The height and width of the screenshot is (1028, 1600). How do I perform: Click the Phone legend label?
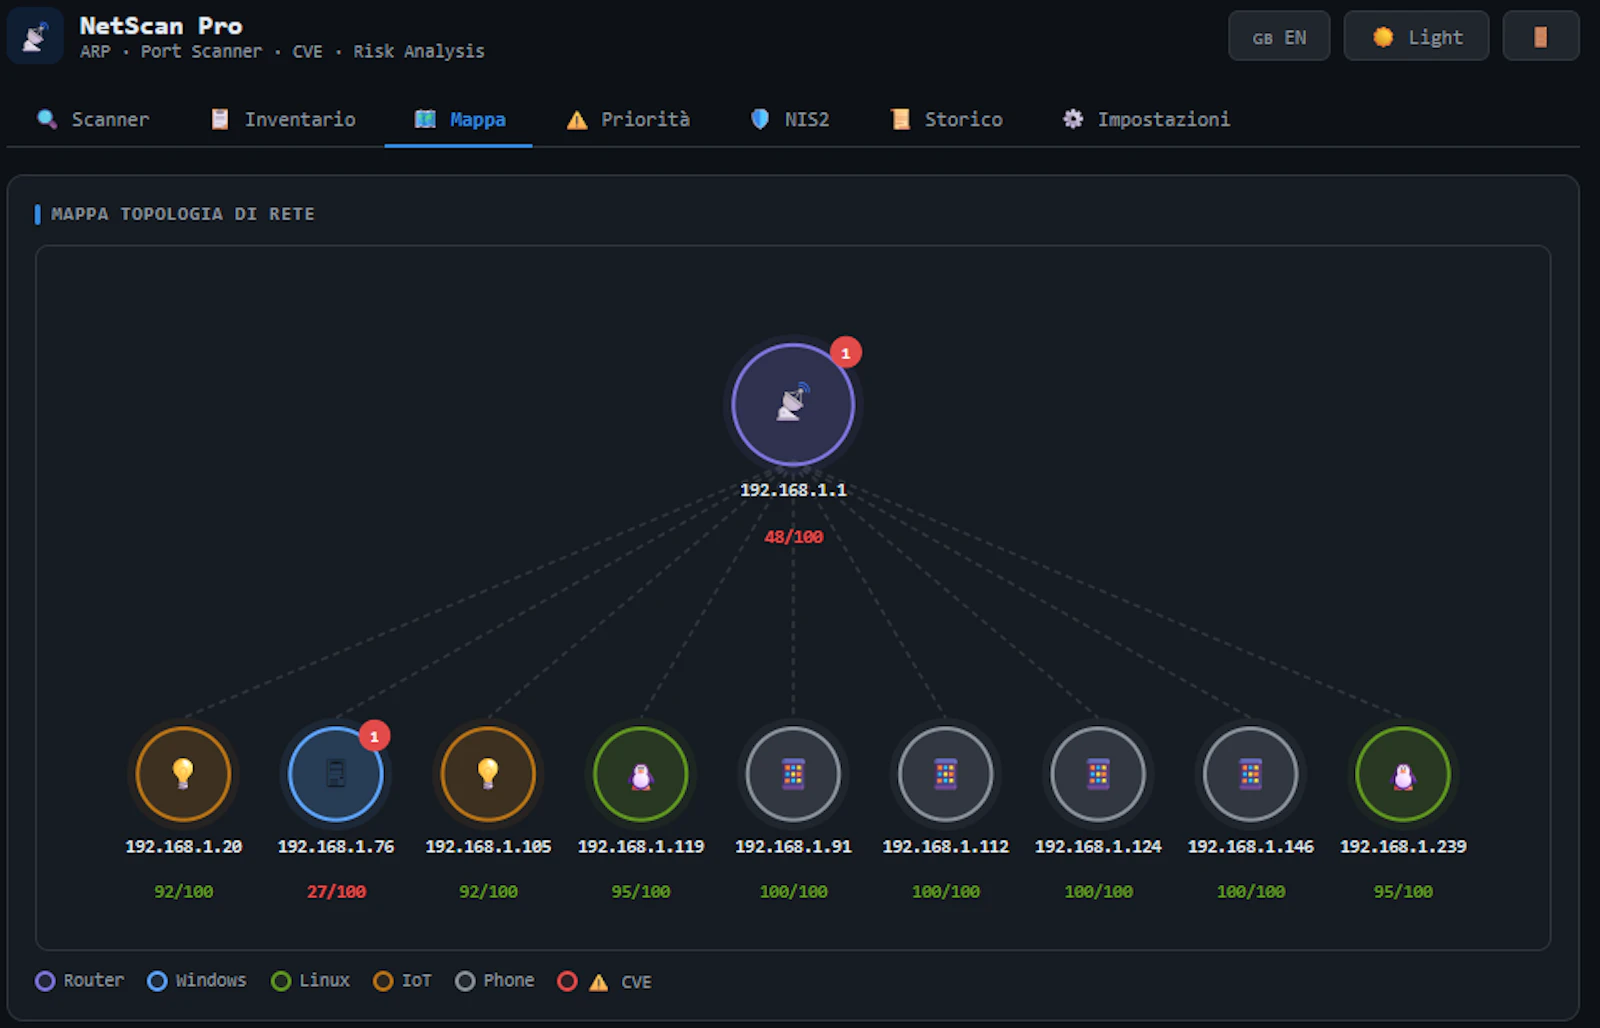point(509,980)
